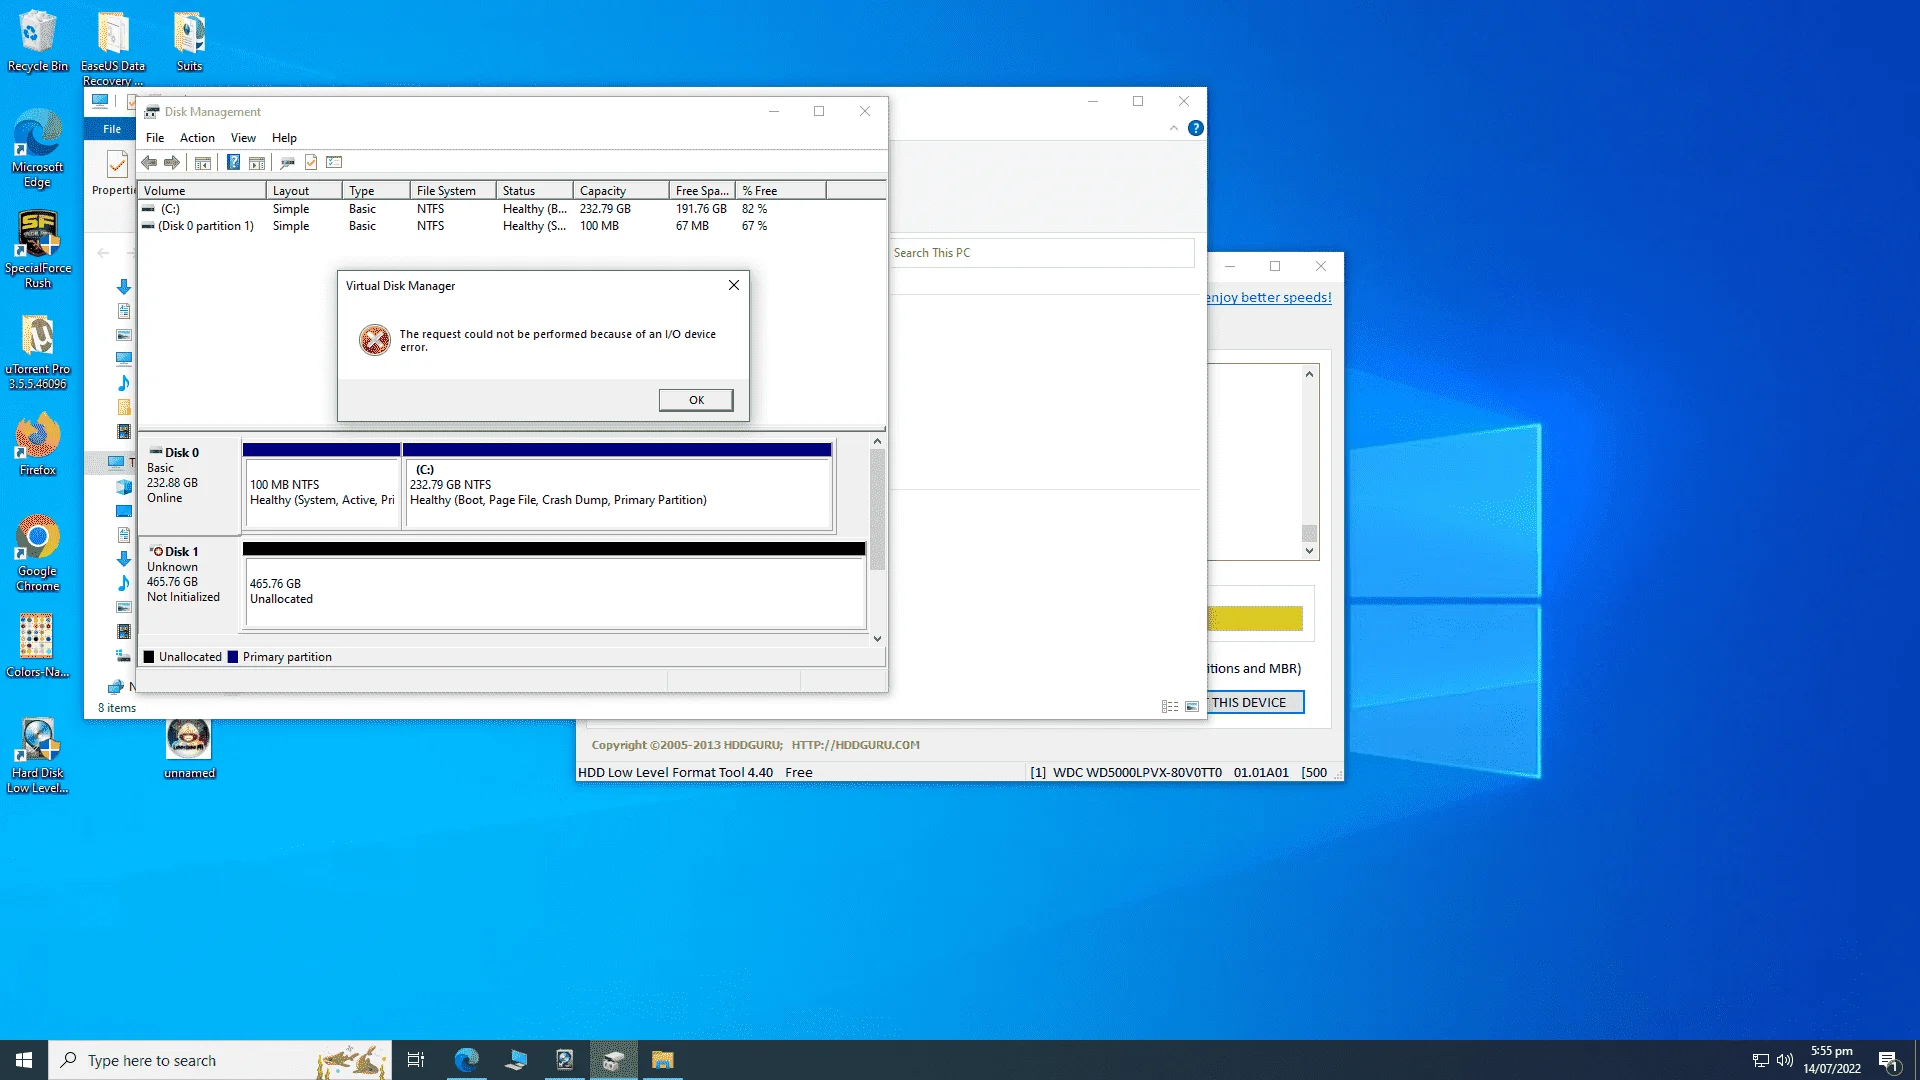Collapse the File Explorer ribbon chevron

(1174, 128)
